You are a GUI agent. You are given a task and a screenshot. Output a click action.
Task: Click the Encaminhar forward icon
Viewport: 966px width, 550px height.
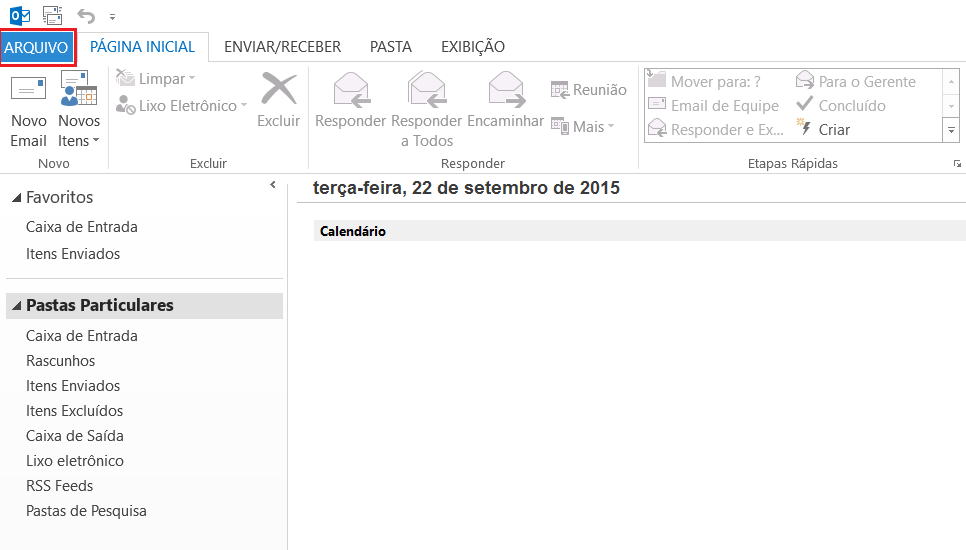(506, 90)
